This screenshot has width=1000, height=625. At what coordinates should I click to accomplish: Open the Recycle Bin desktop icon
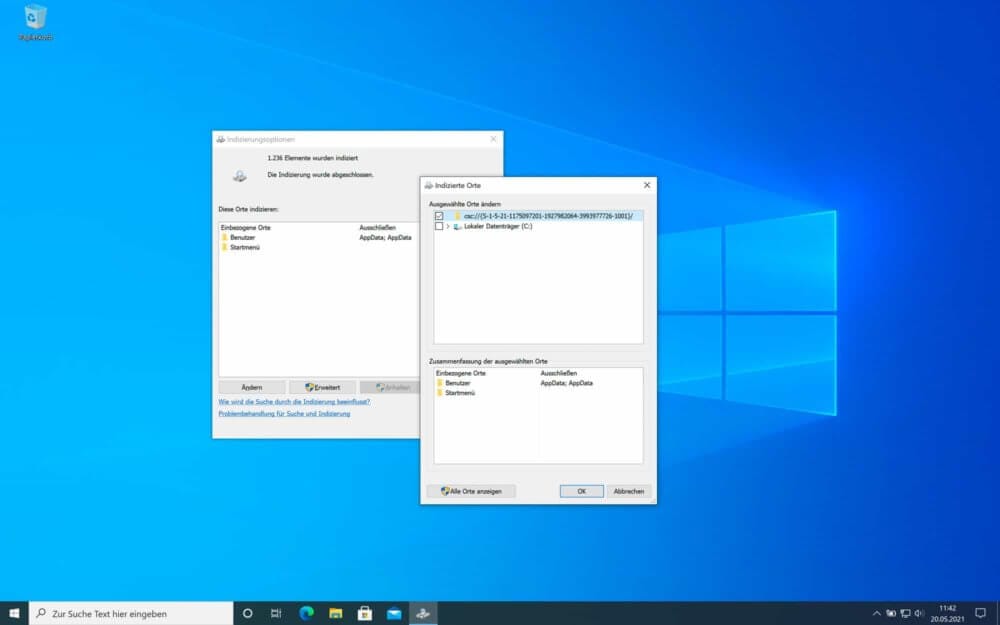click(x=35, y=21)
